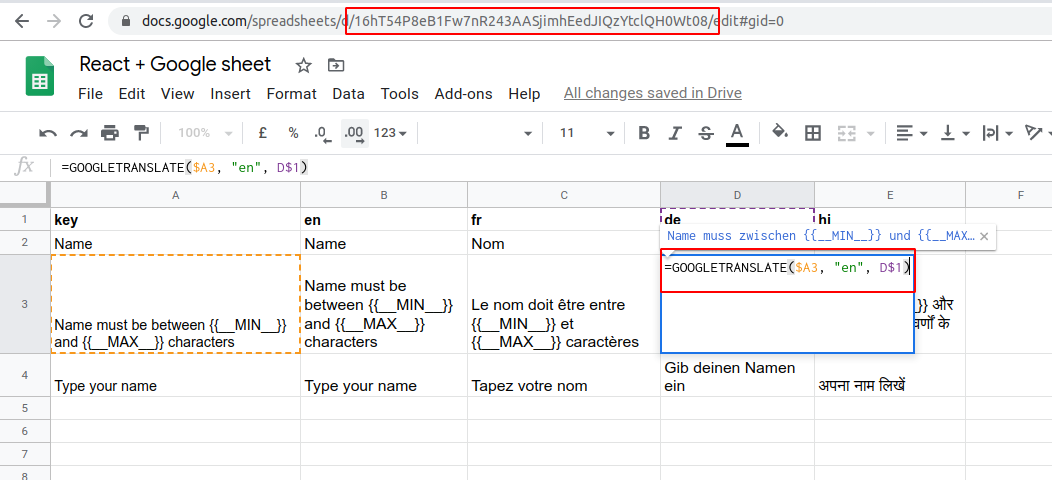The width and height of the screenshot is (1052, 480).
Task: Click the Undo icon
Action: 48,133
